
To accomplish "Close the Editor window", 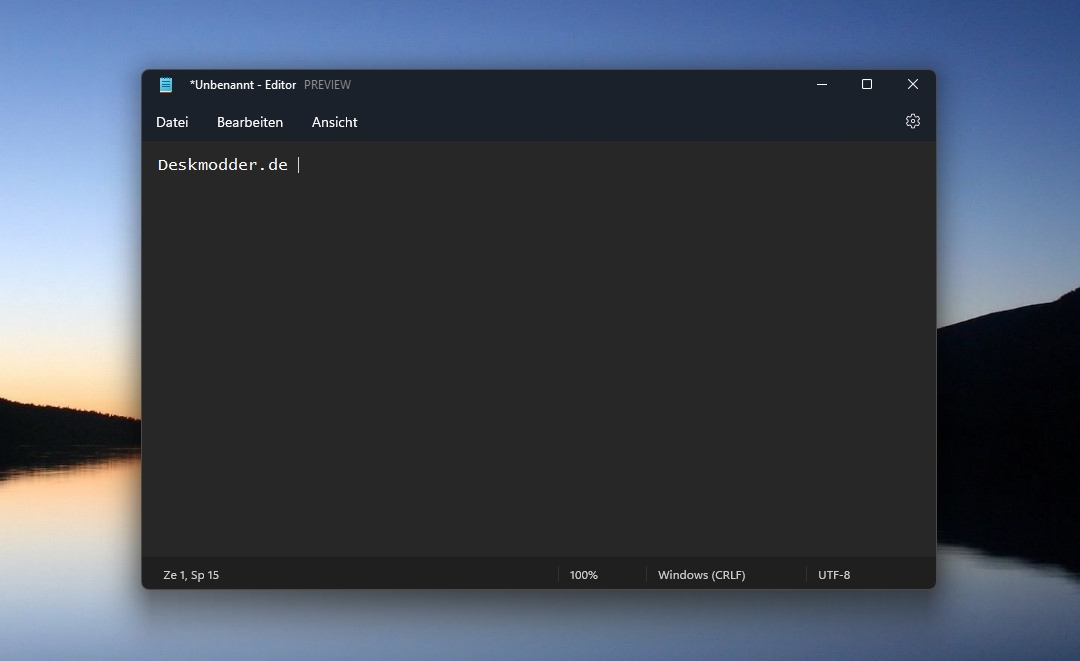I will point(912,85).
